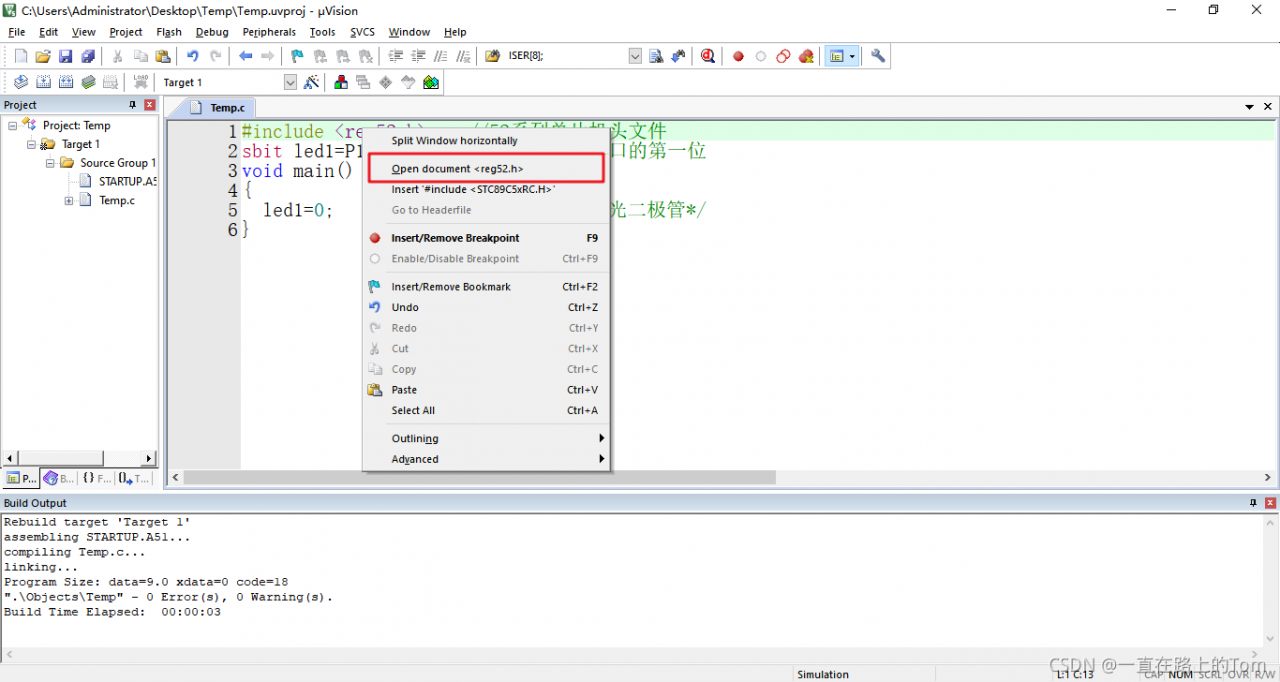The width and height of the screenshot is (1280, 682).
Task: Click the editor horizontal scrollbar thumb
Action: click(480, 478)
